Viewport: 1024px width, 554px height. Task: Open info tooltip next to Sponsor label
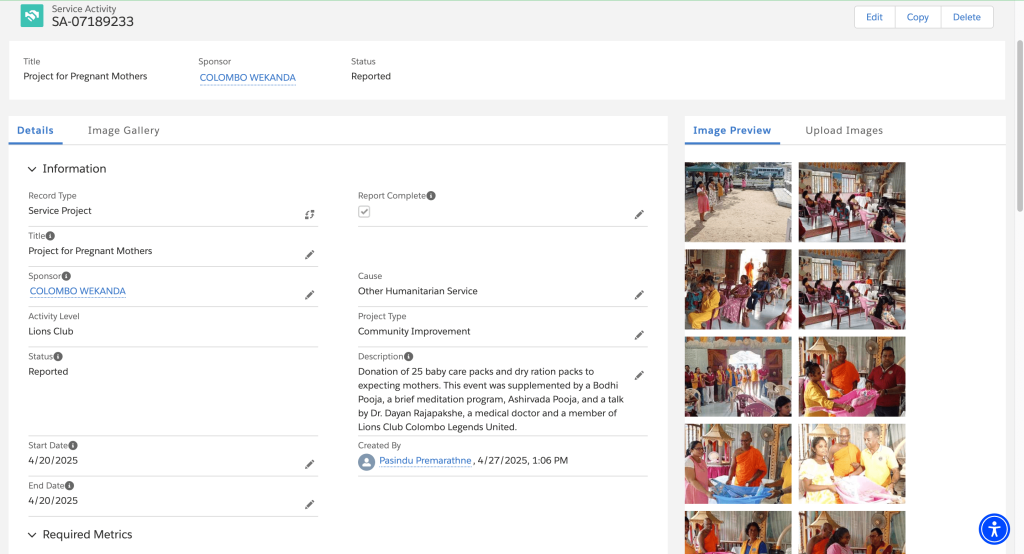point(66,276)
